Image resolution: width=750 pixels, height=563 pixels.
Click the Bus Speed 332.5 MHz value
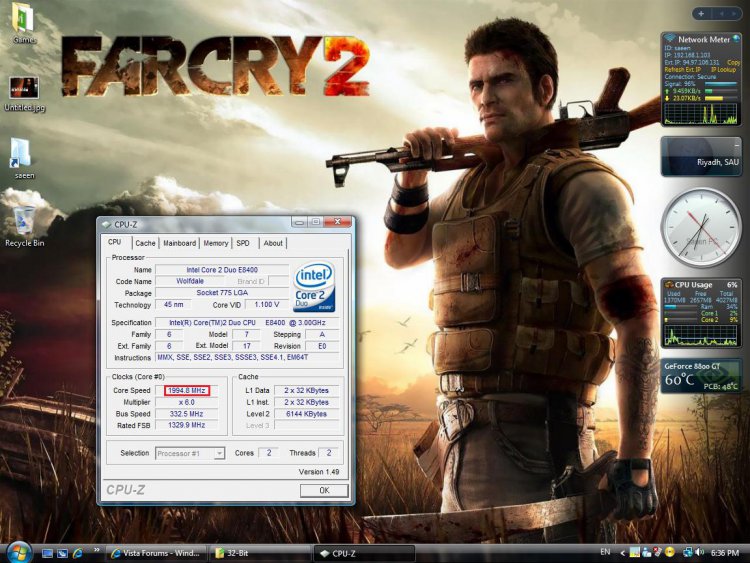[187, 414]
